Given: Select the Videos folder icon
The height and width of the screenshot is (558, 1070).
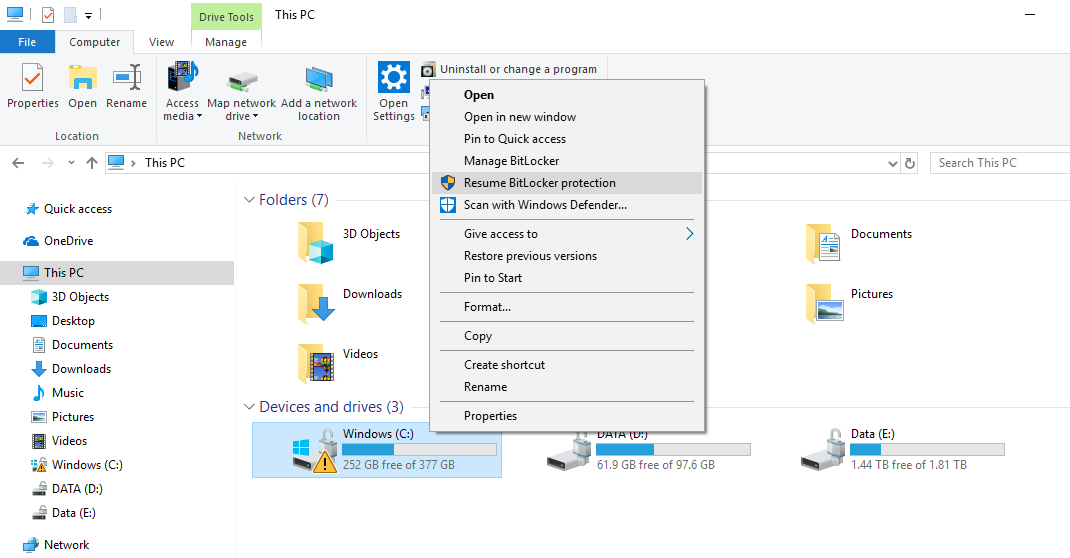Looking at the screenshot, I should point(315,362).
